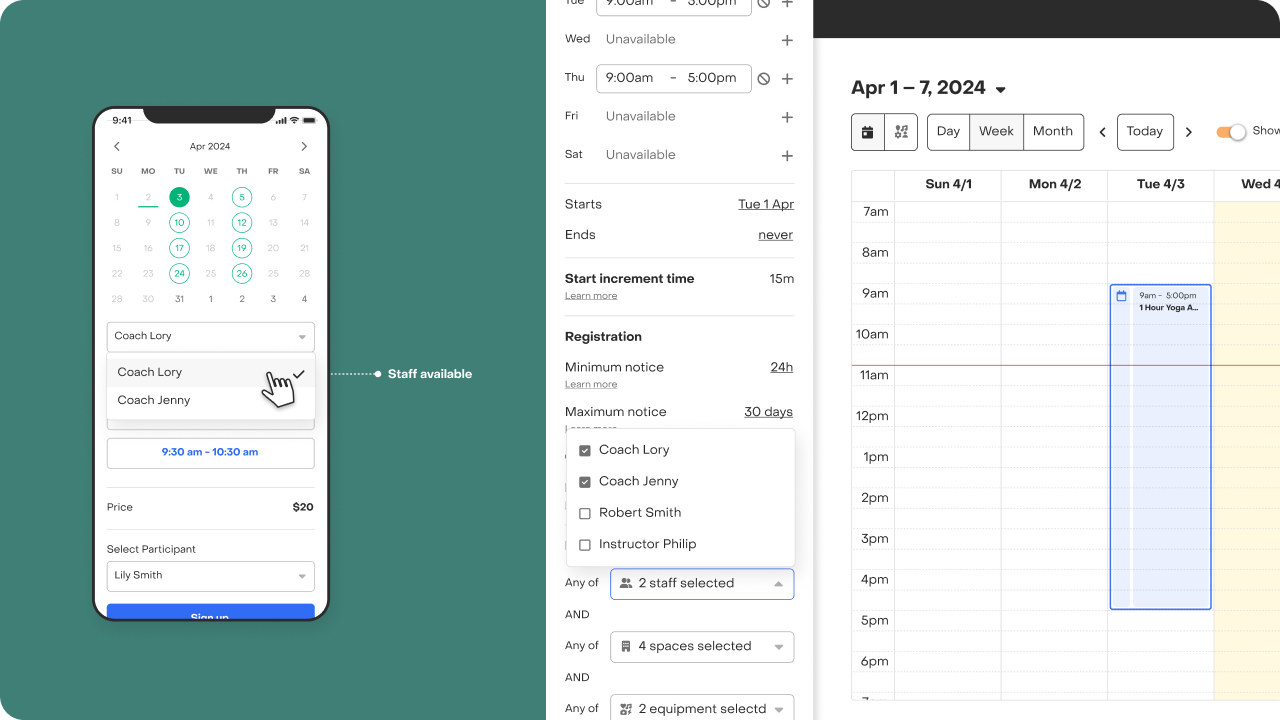The width and height of the screenshot is (1280, 720).
Task: Choose Coach Lory in phone dropdown list
Action: (211, 372)
